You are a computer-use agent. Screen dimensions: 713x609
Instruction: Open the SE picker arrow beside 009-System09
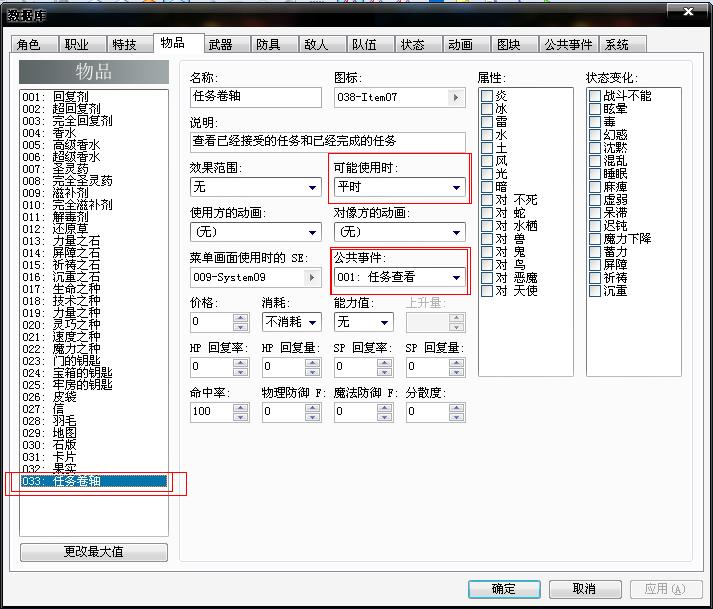[311, 277]
